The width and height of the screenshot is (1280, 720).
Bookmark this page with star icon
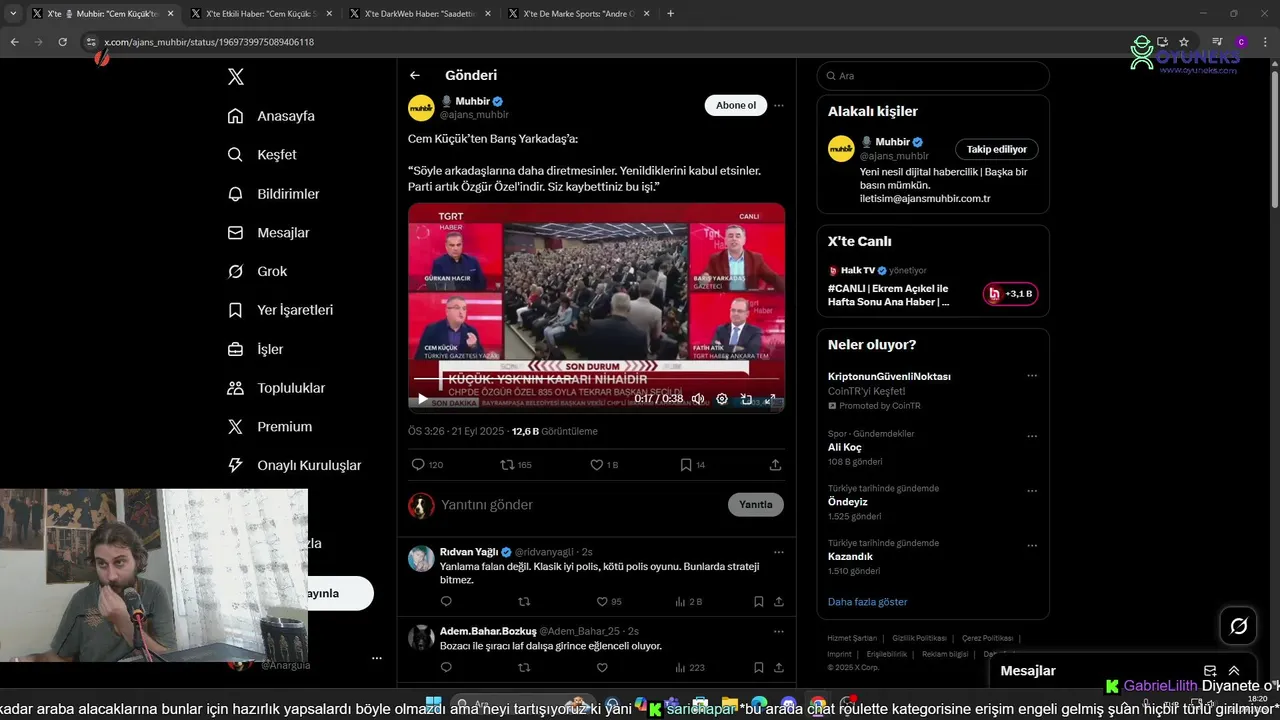(x=1184, y=42)
